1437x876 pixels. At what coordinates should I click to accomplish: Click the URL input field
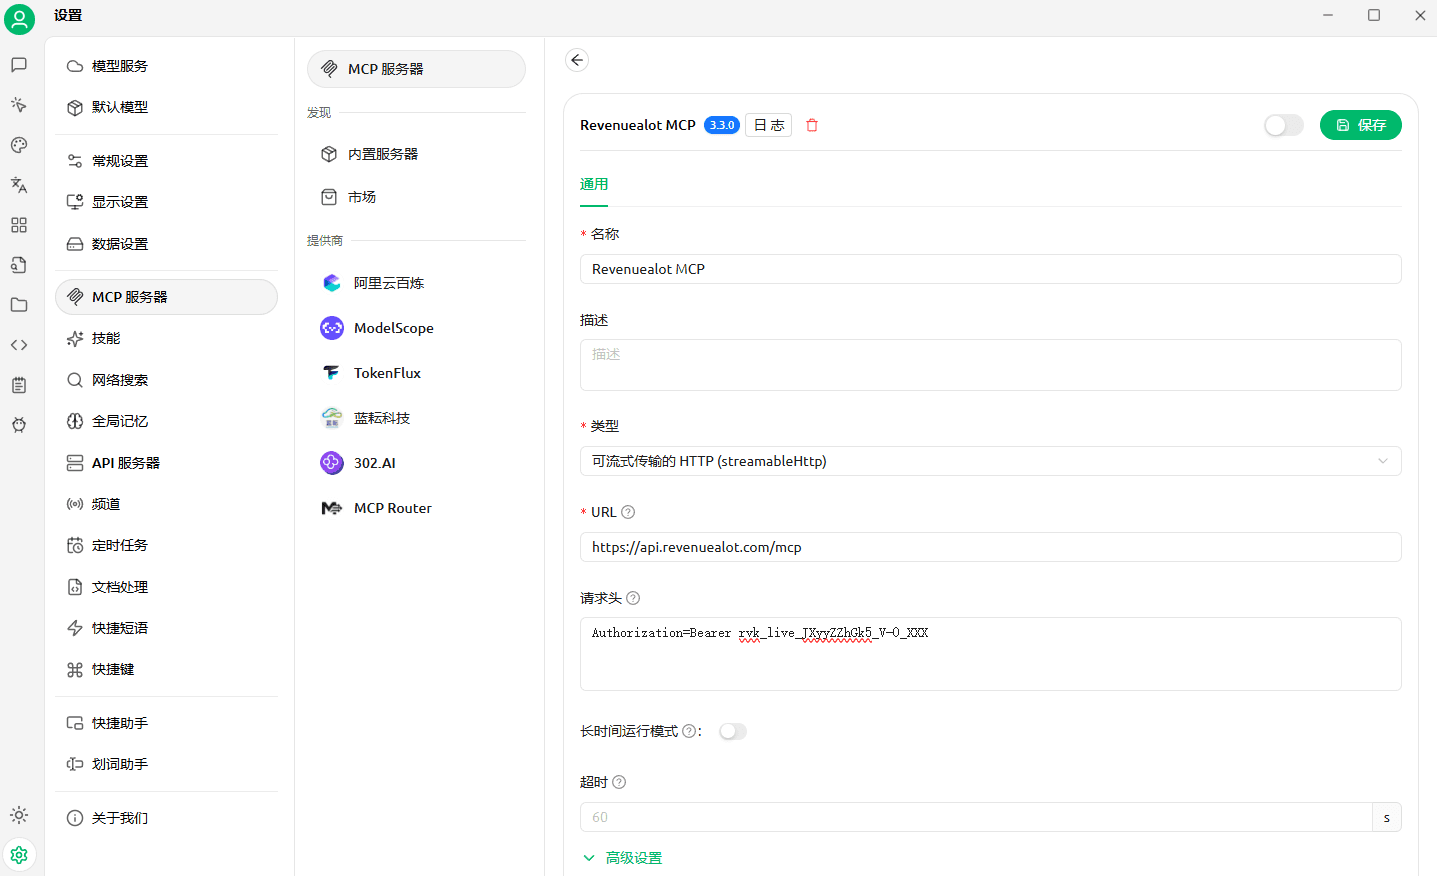(x=990, y=547)
